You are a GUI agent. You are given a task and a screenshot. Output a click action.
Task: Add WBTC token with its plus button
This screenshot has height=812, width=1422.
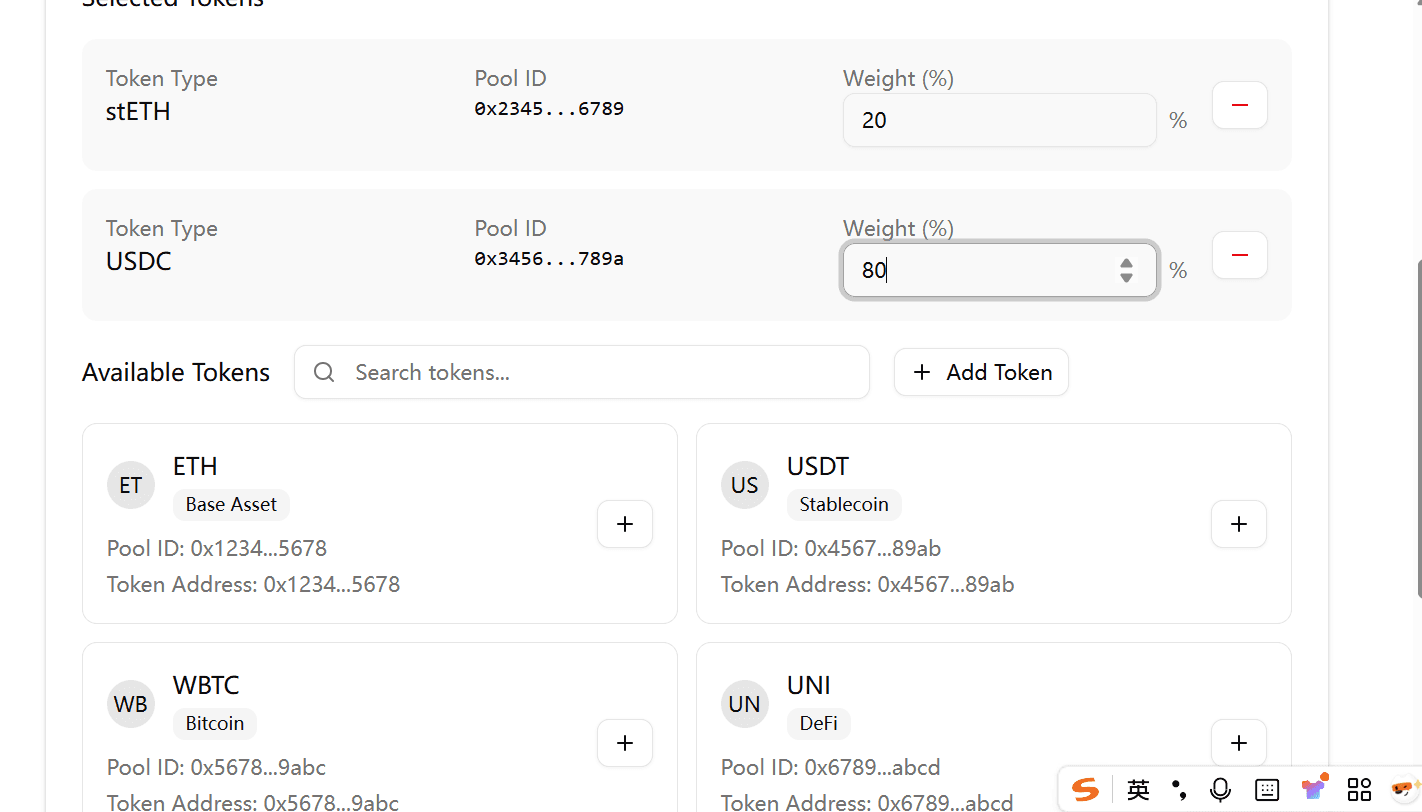point(624,743)
